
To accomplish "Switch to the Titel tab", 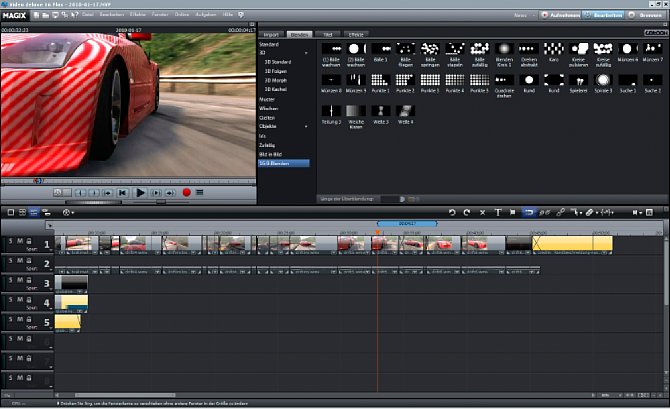I will click(x=327, y=35).
